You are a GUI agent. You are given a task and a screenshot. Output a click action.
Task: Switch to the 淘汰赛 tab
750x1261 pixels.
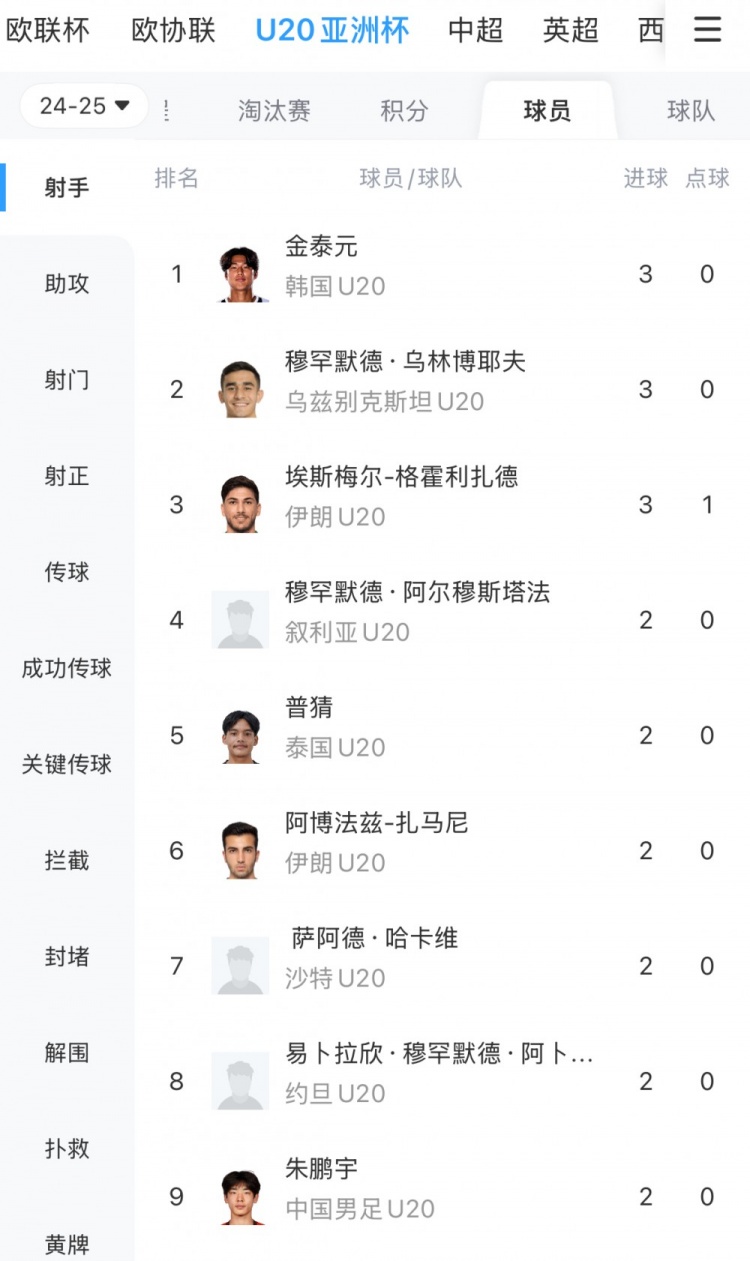coord(274,110)
